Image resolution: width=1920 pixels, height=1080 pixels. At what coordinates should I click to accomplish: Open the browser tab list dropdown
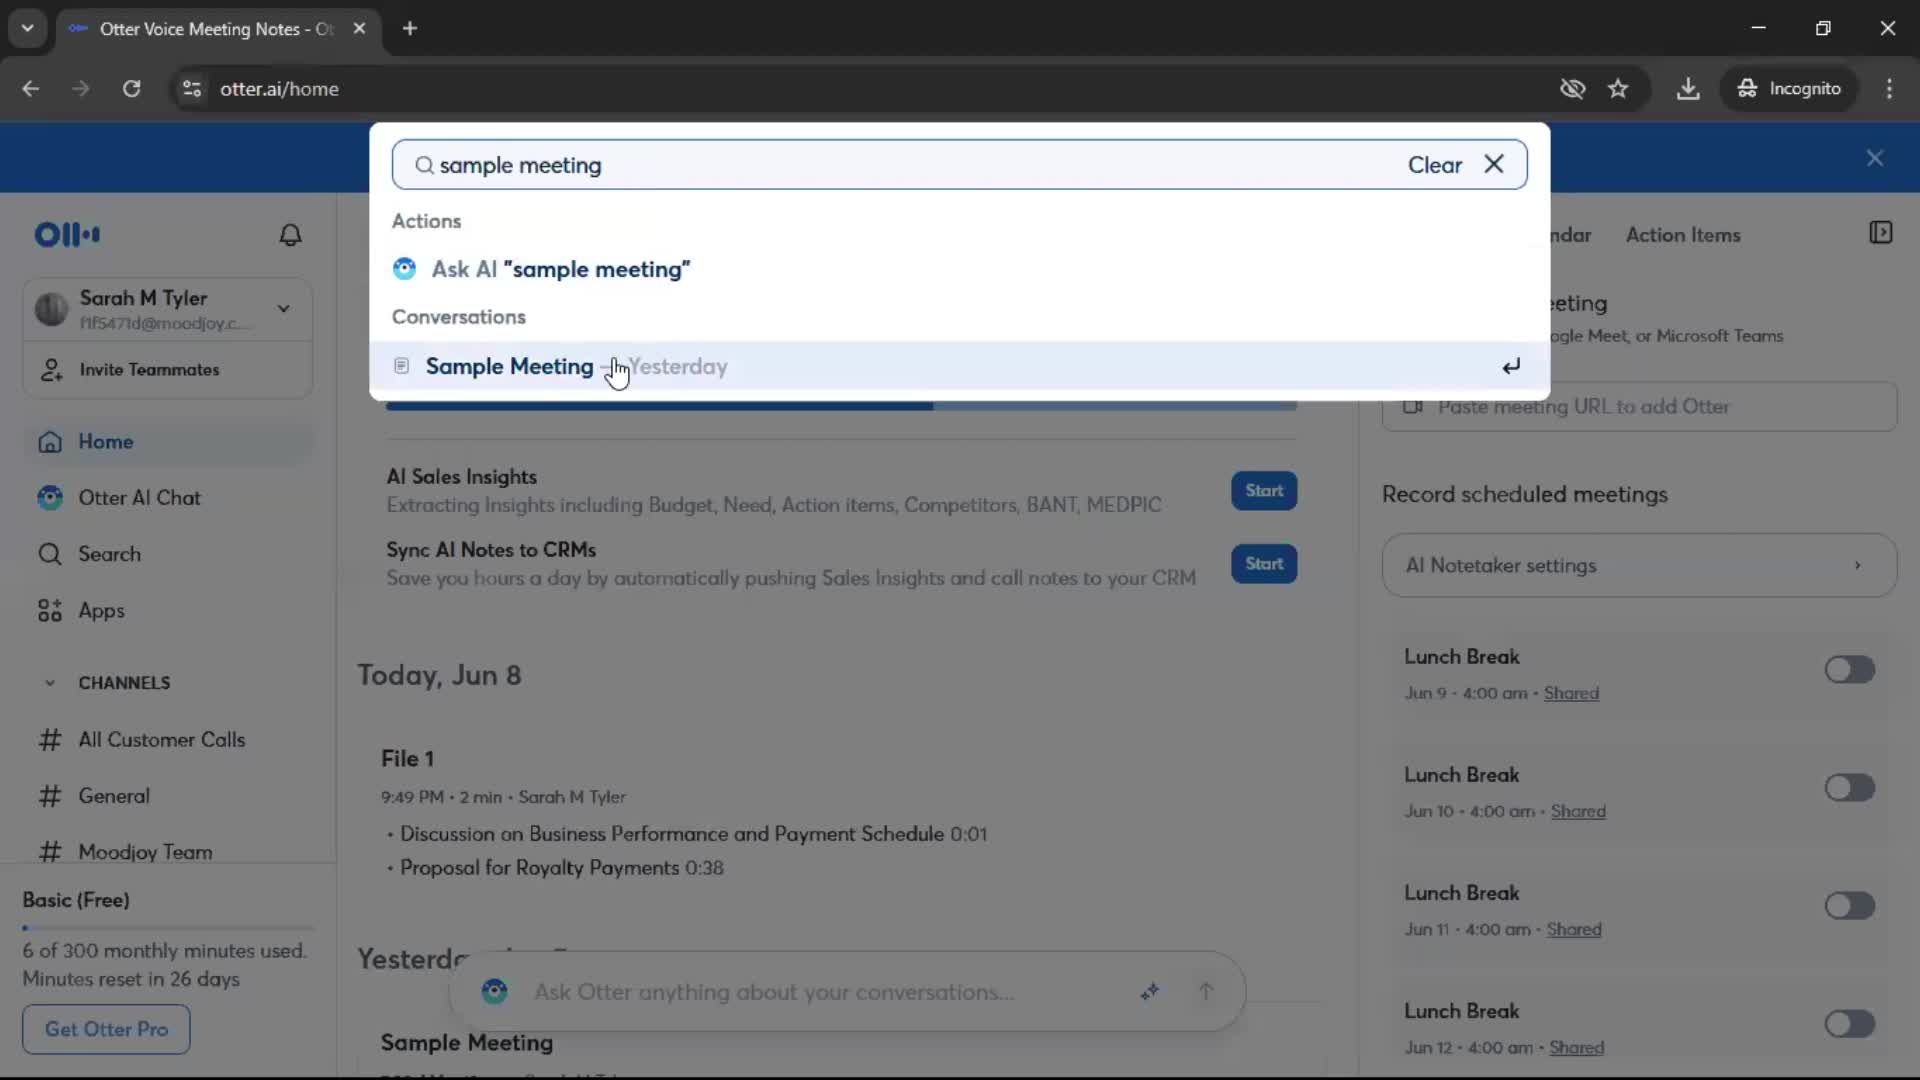[27, 28]
